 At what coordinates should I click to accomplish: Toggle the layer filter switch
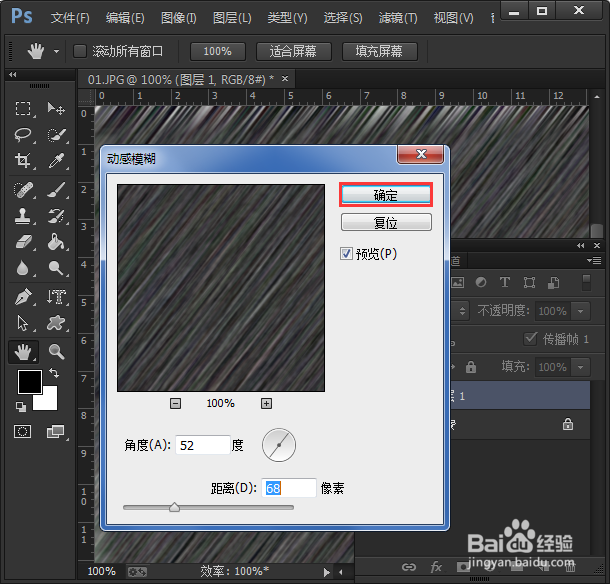click(x=586, y=282)
